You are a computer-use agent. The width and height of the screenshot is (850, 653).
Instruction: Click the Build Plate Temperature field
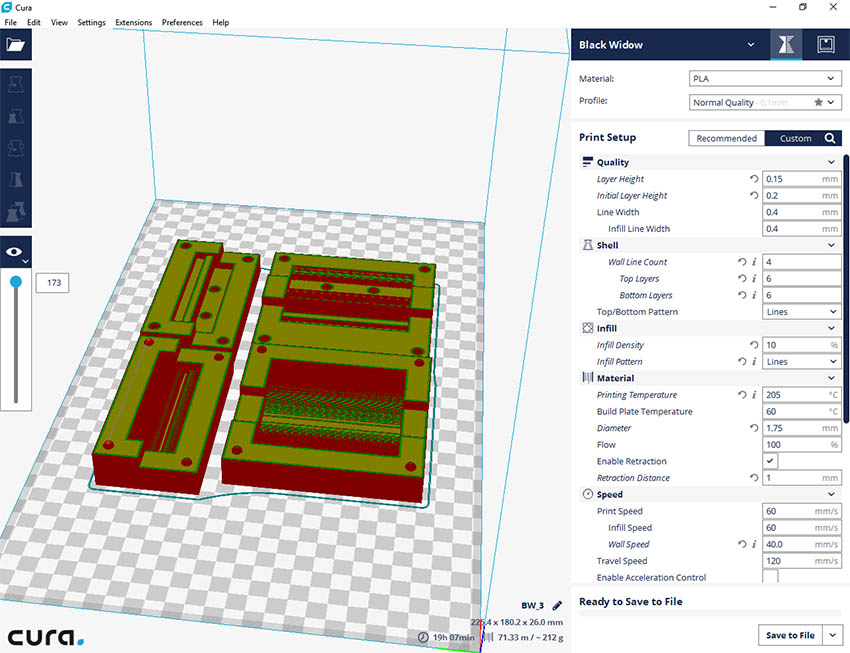click(802, 411)
